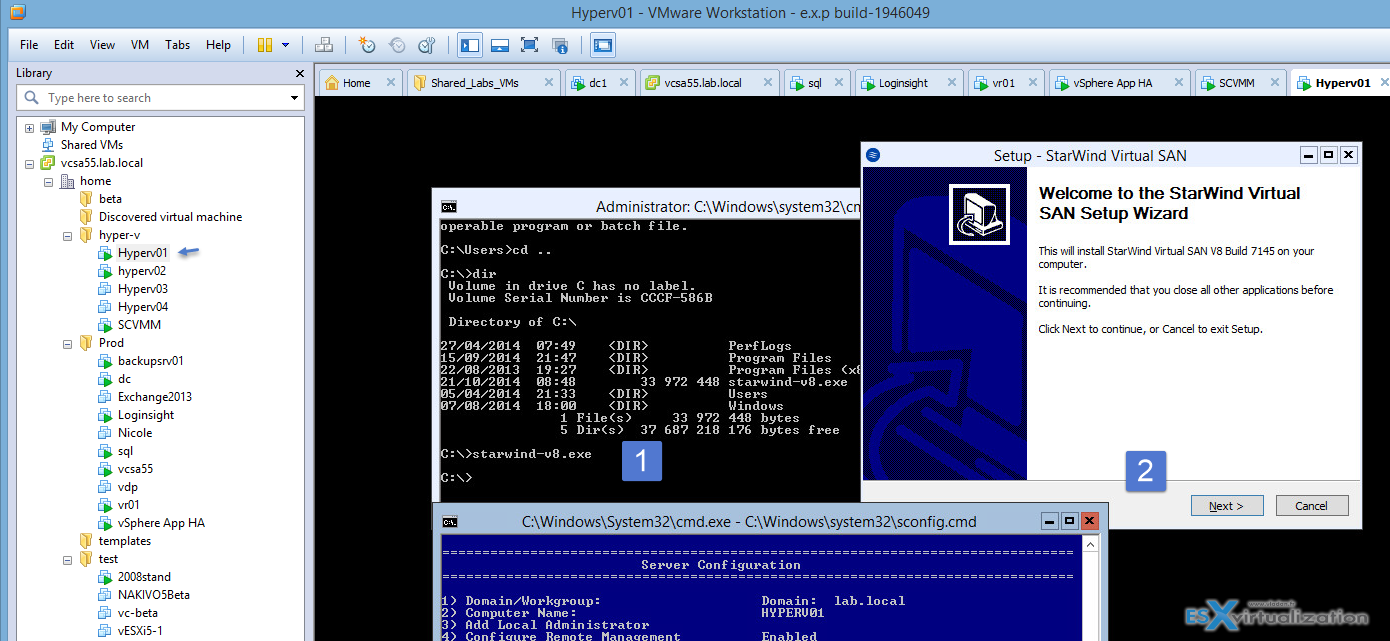This screenshot has height=641, width=1390.
Task: Click VMware Workstation title bar icon
Action: click(x=17, y=12)
